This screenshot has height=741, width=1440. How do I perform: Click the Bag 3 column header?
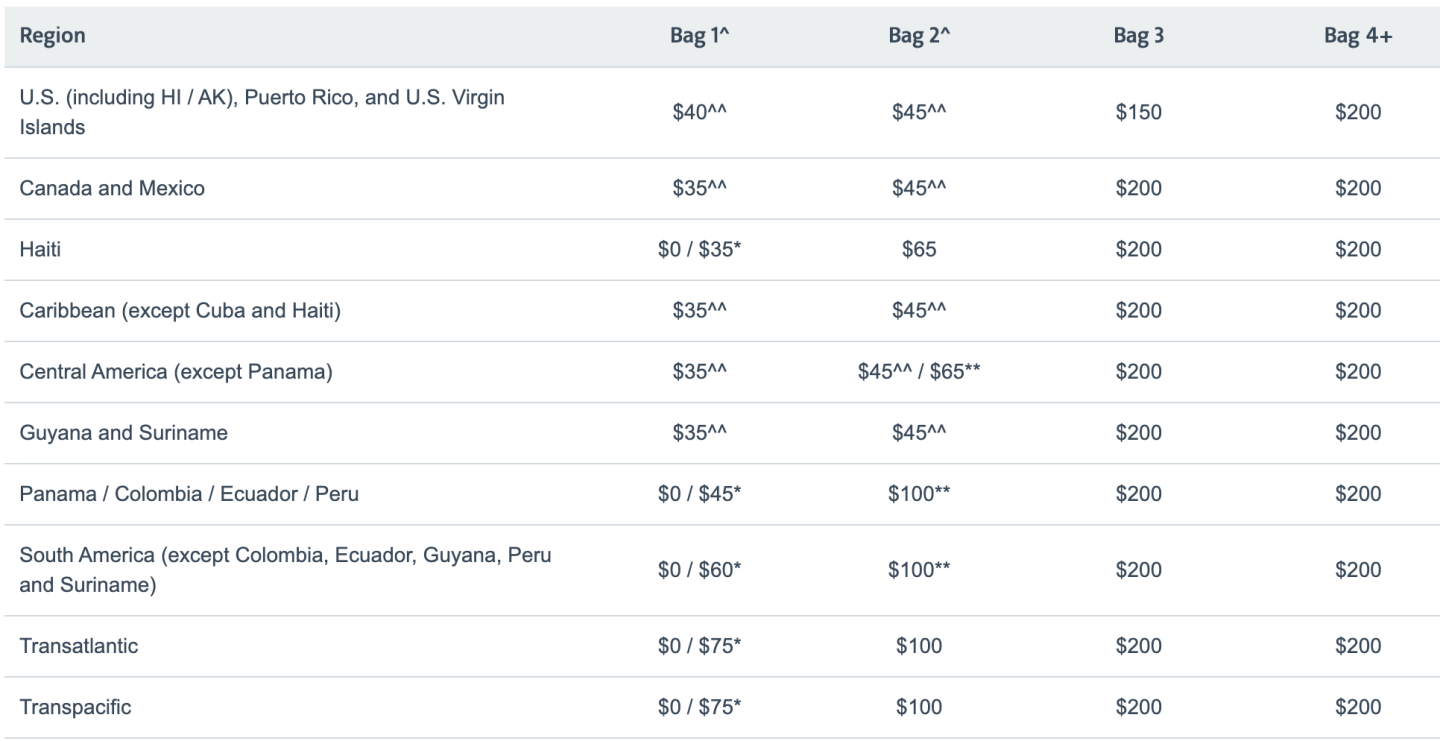click(x=1138, y=36)
